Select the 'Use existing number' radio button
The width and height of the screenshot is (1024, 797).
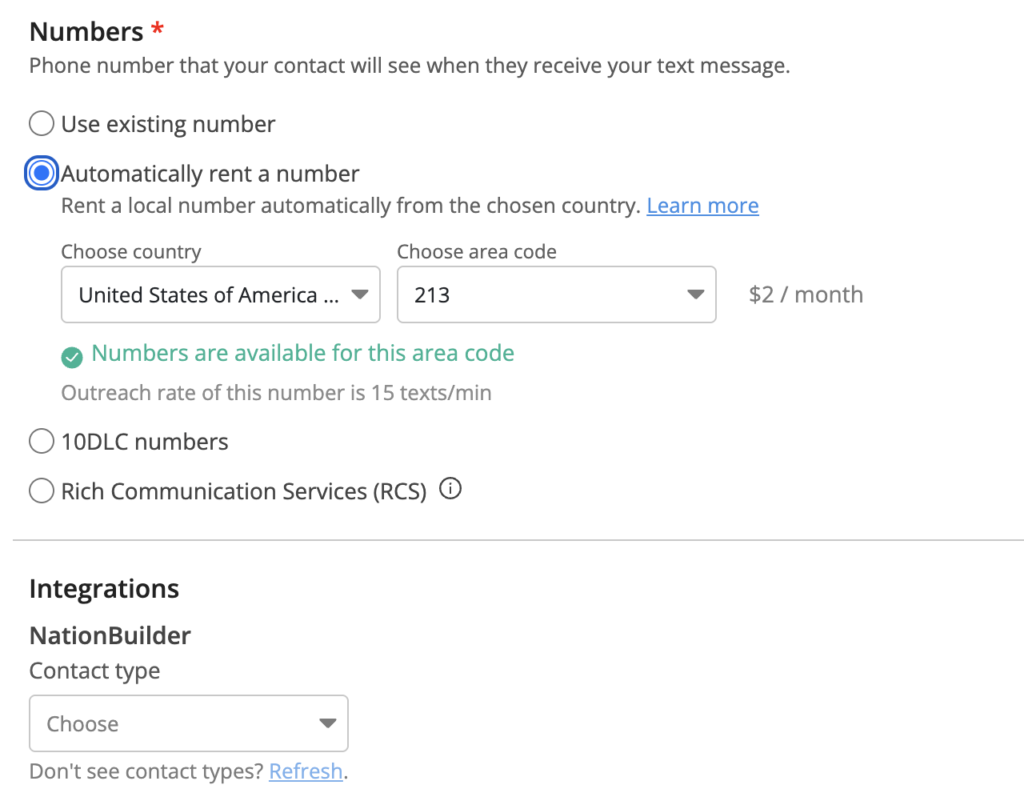[x=41, y=124]
